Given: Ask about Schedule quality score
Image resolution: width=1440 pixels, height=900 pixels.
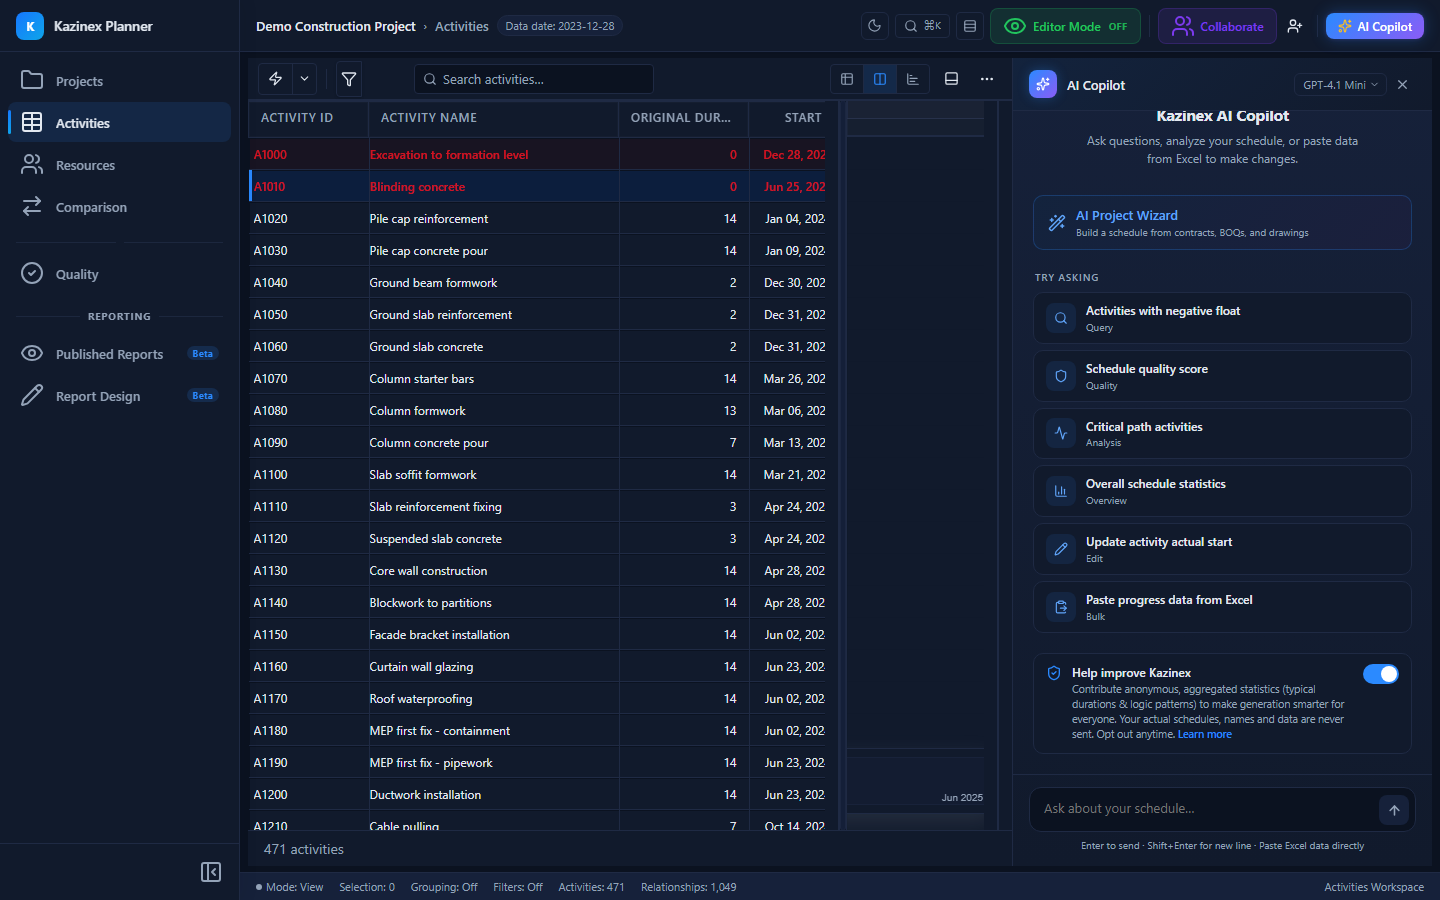Looking at the screenshot, I should [x=1222, y=376].
